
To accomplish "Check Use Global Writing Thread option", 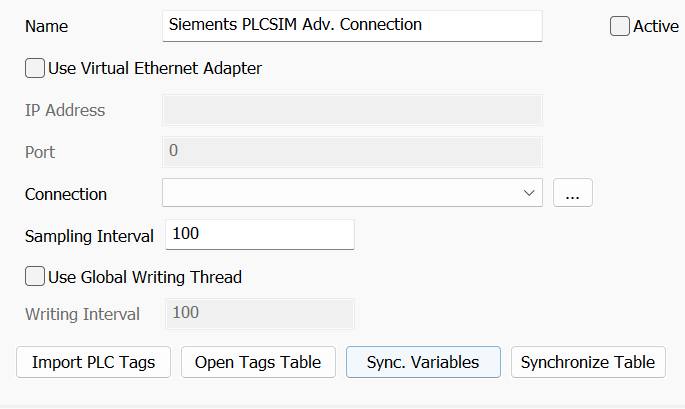I will (x=35, y=277).
